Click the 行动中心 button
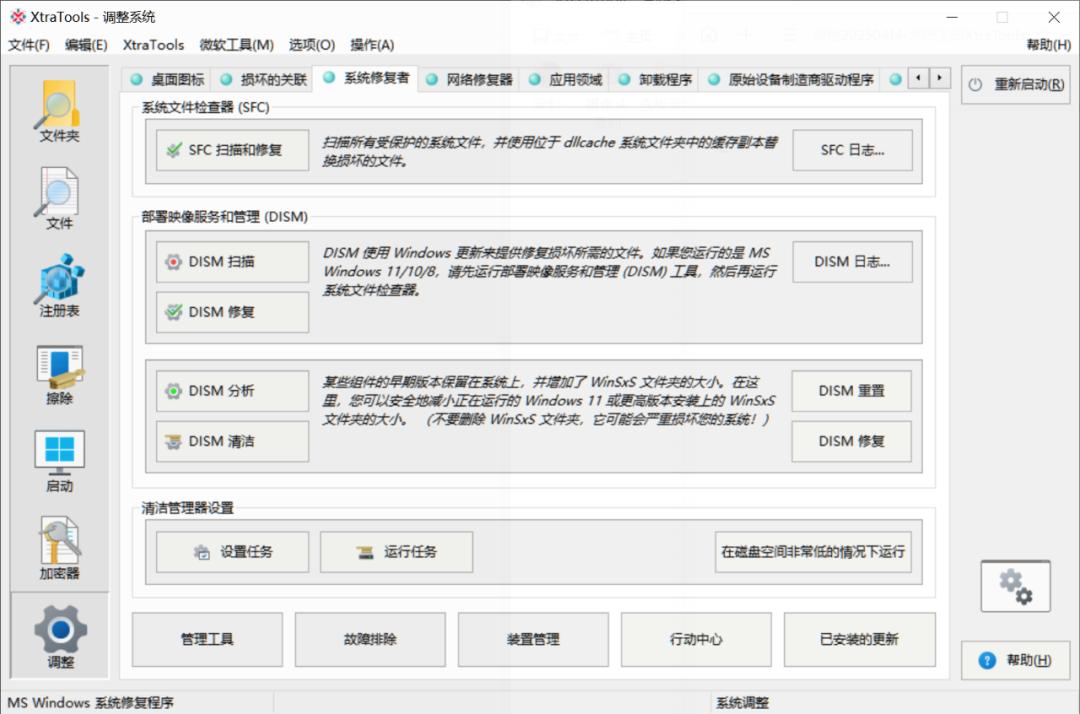 (x=695, y=639)
